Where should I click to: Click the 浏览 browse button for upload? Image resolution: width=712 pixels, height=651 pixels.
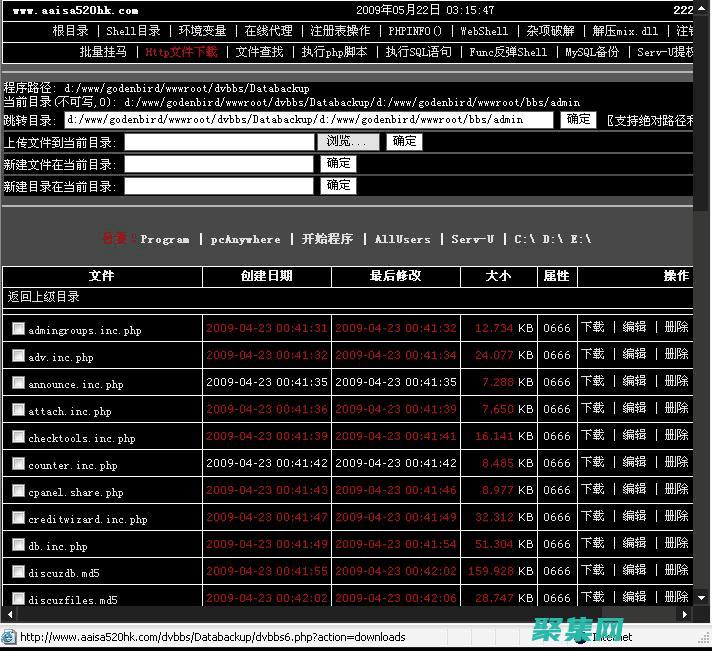tap(347, 142)
